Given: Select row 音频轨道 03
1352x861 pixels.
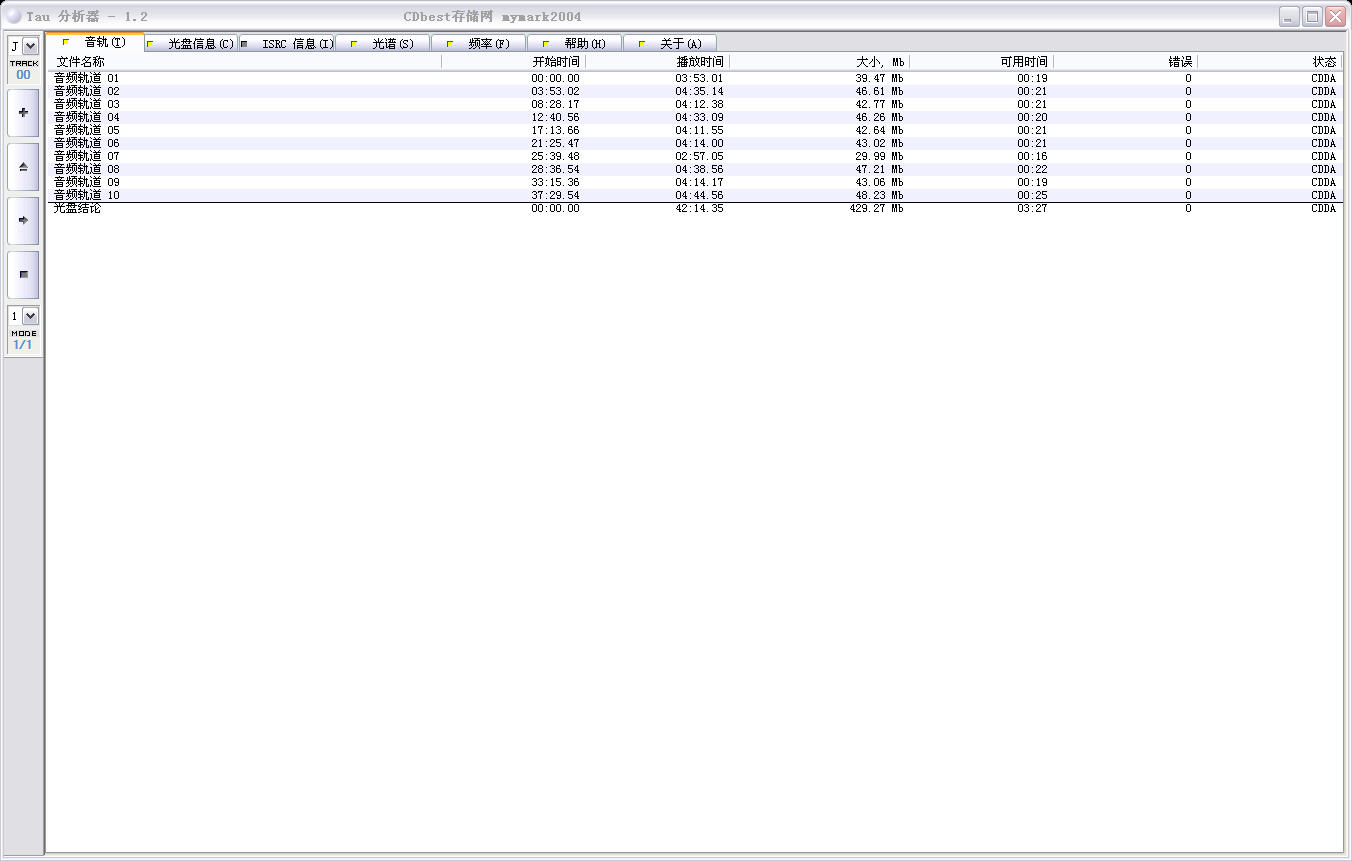Looking at the screenshot, I should coord(695,104).
